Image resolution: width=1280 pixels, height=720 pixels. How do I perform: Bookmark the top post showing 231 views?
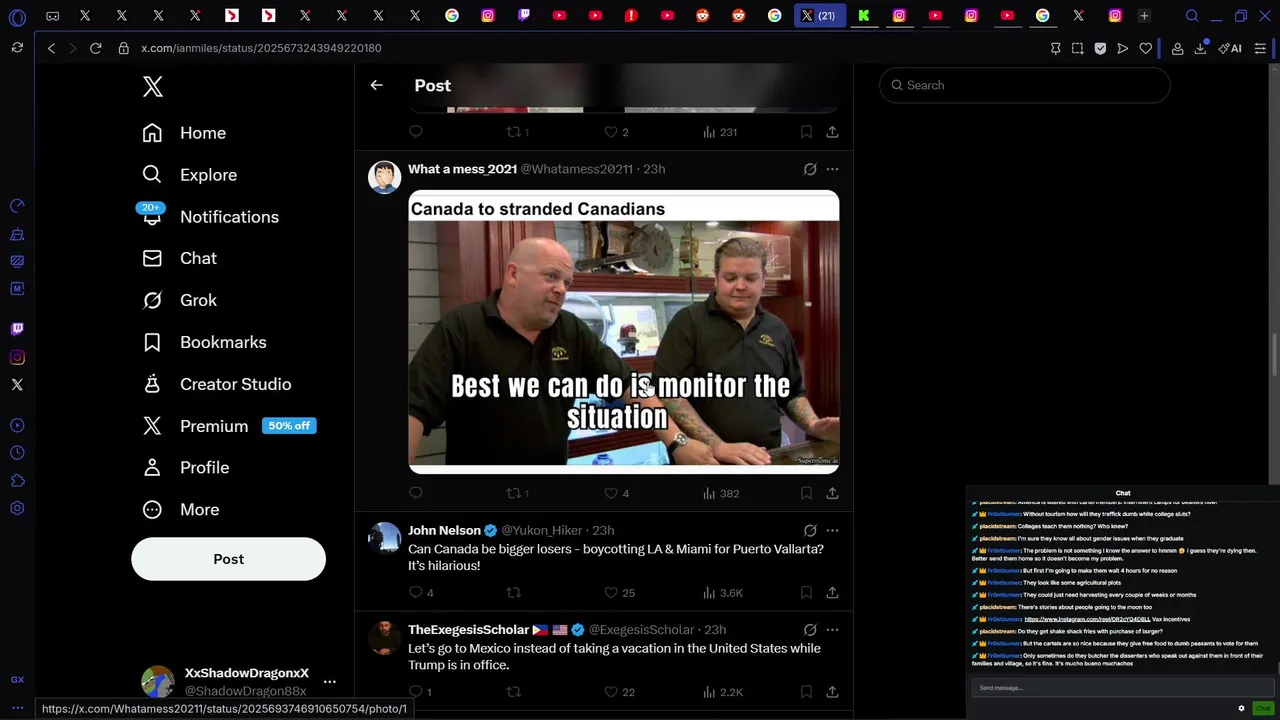[806, 132]
